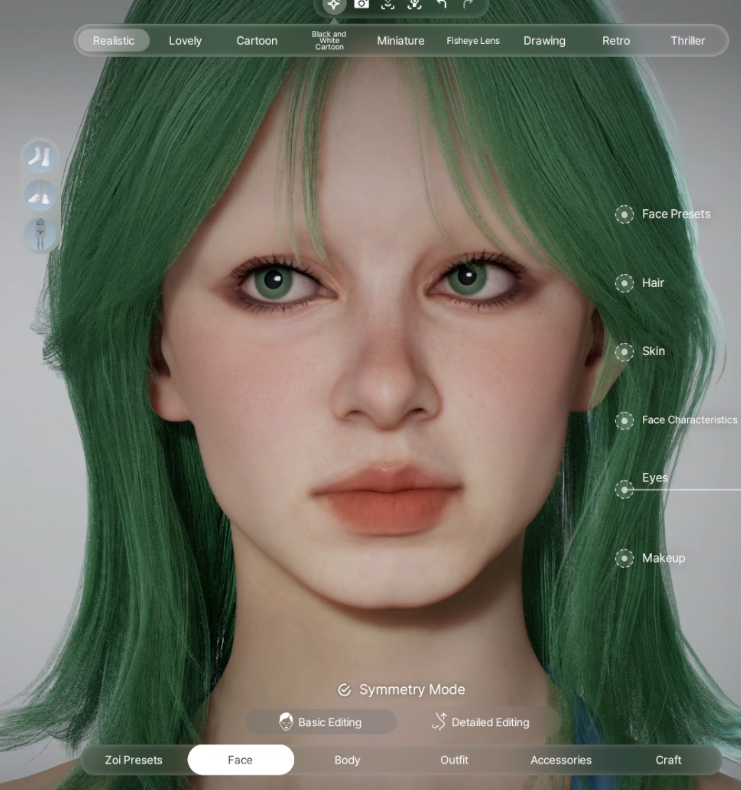
Task: Switch to the Outfit tab
Action: point(454,760)
